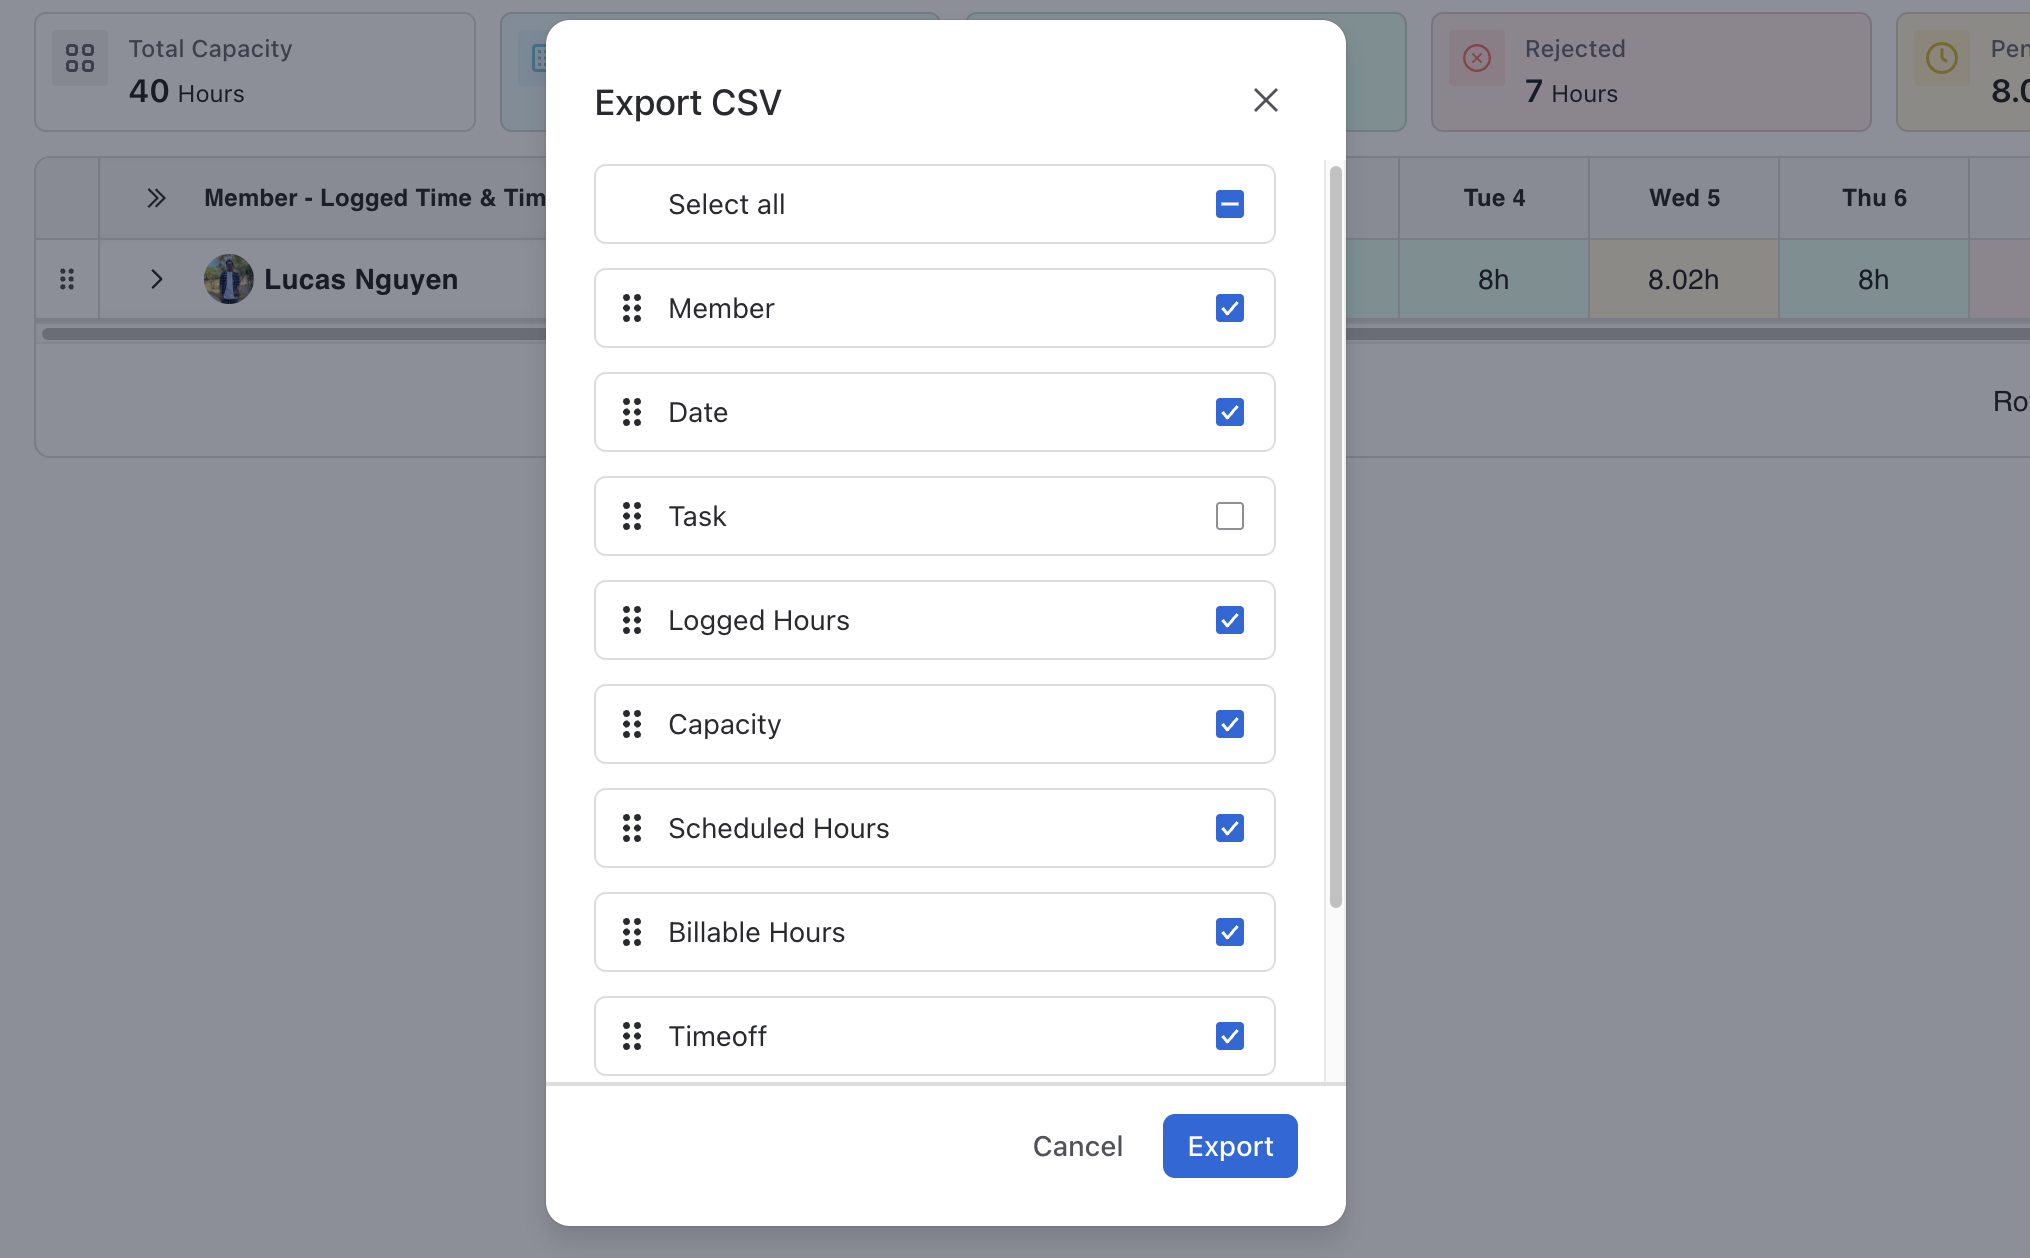Click the Logged Hours label

(x=758, y=620)
